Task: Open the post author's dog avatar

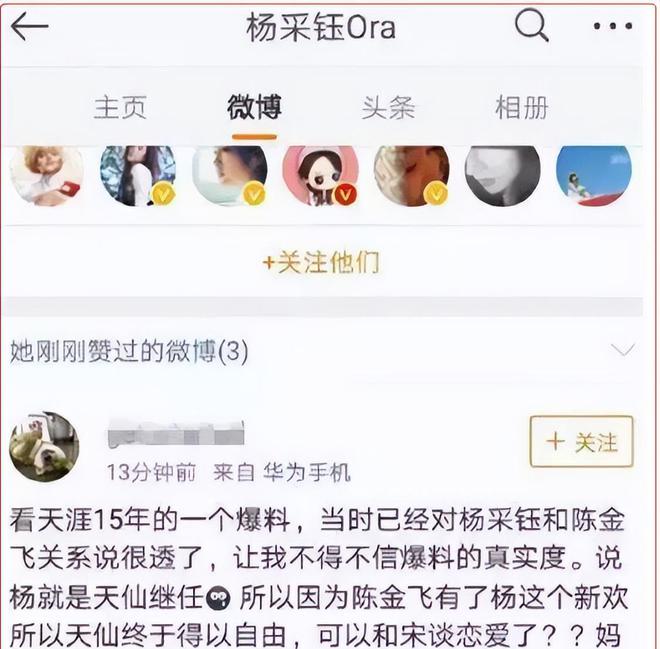Action: (44, 447)
